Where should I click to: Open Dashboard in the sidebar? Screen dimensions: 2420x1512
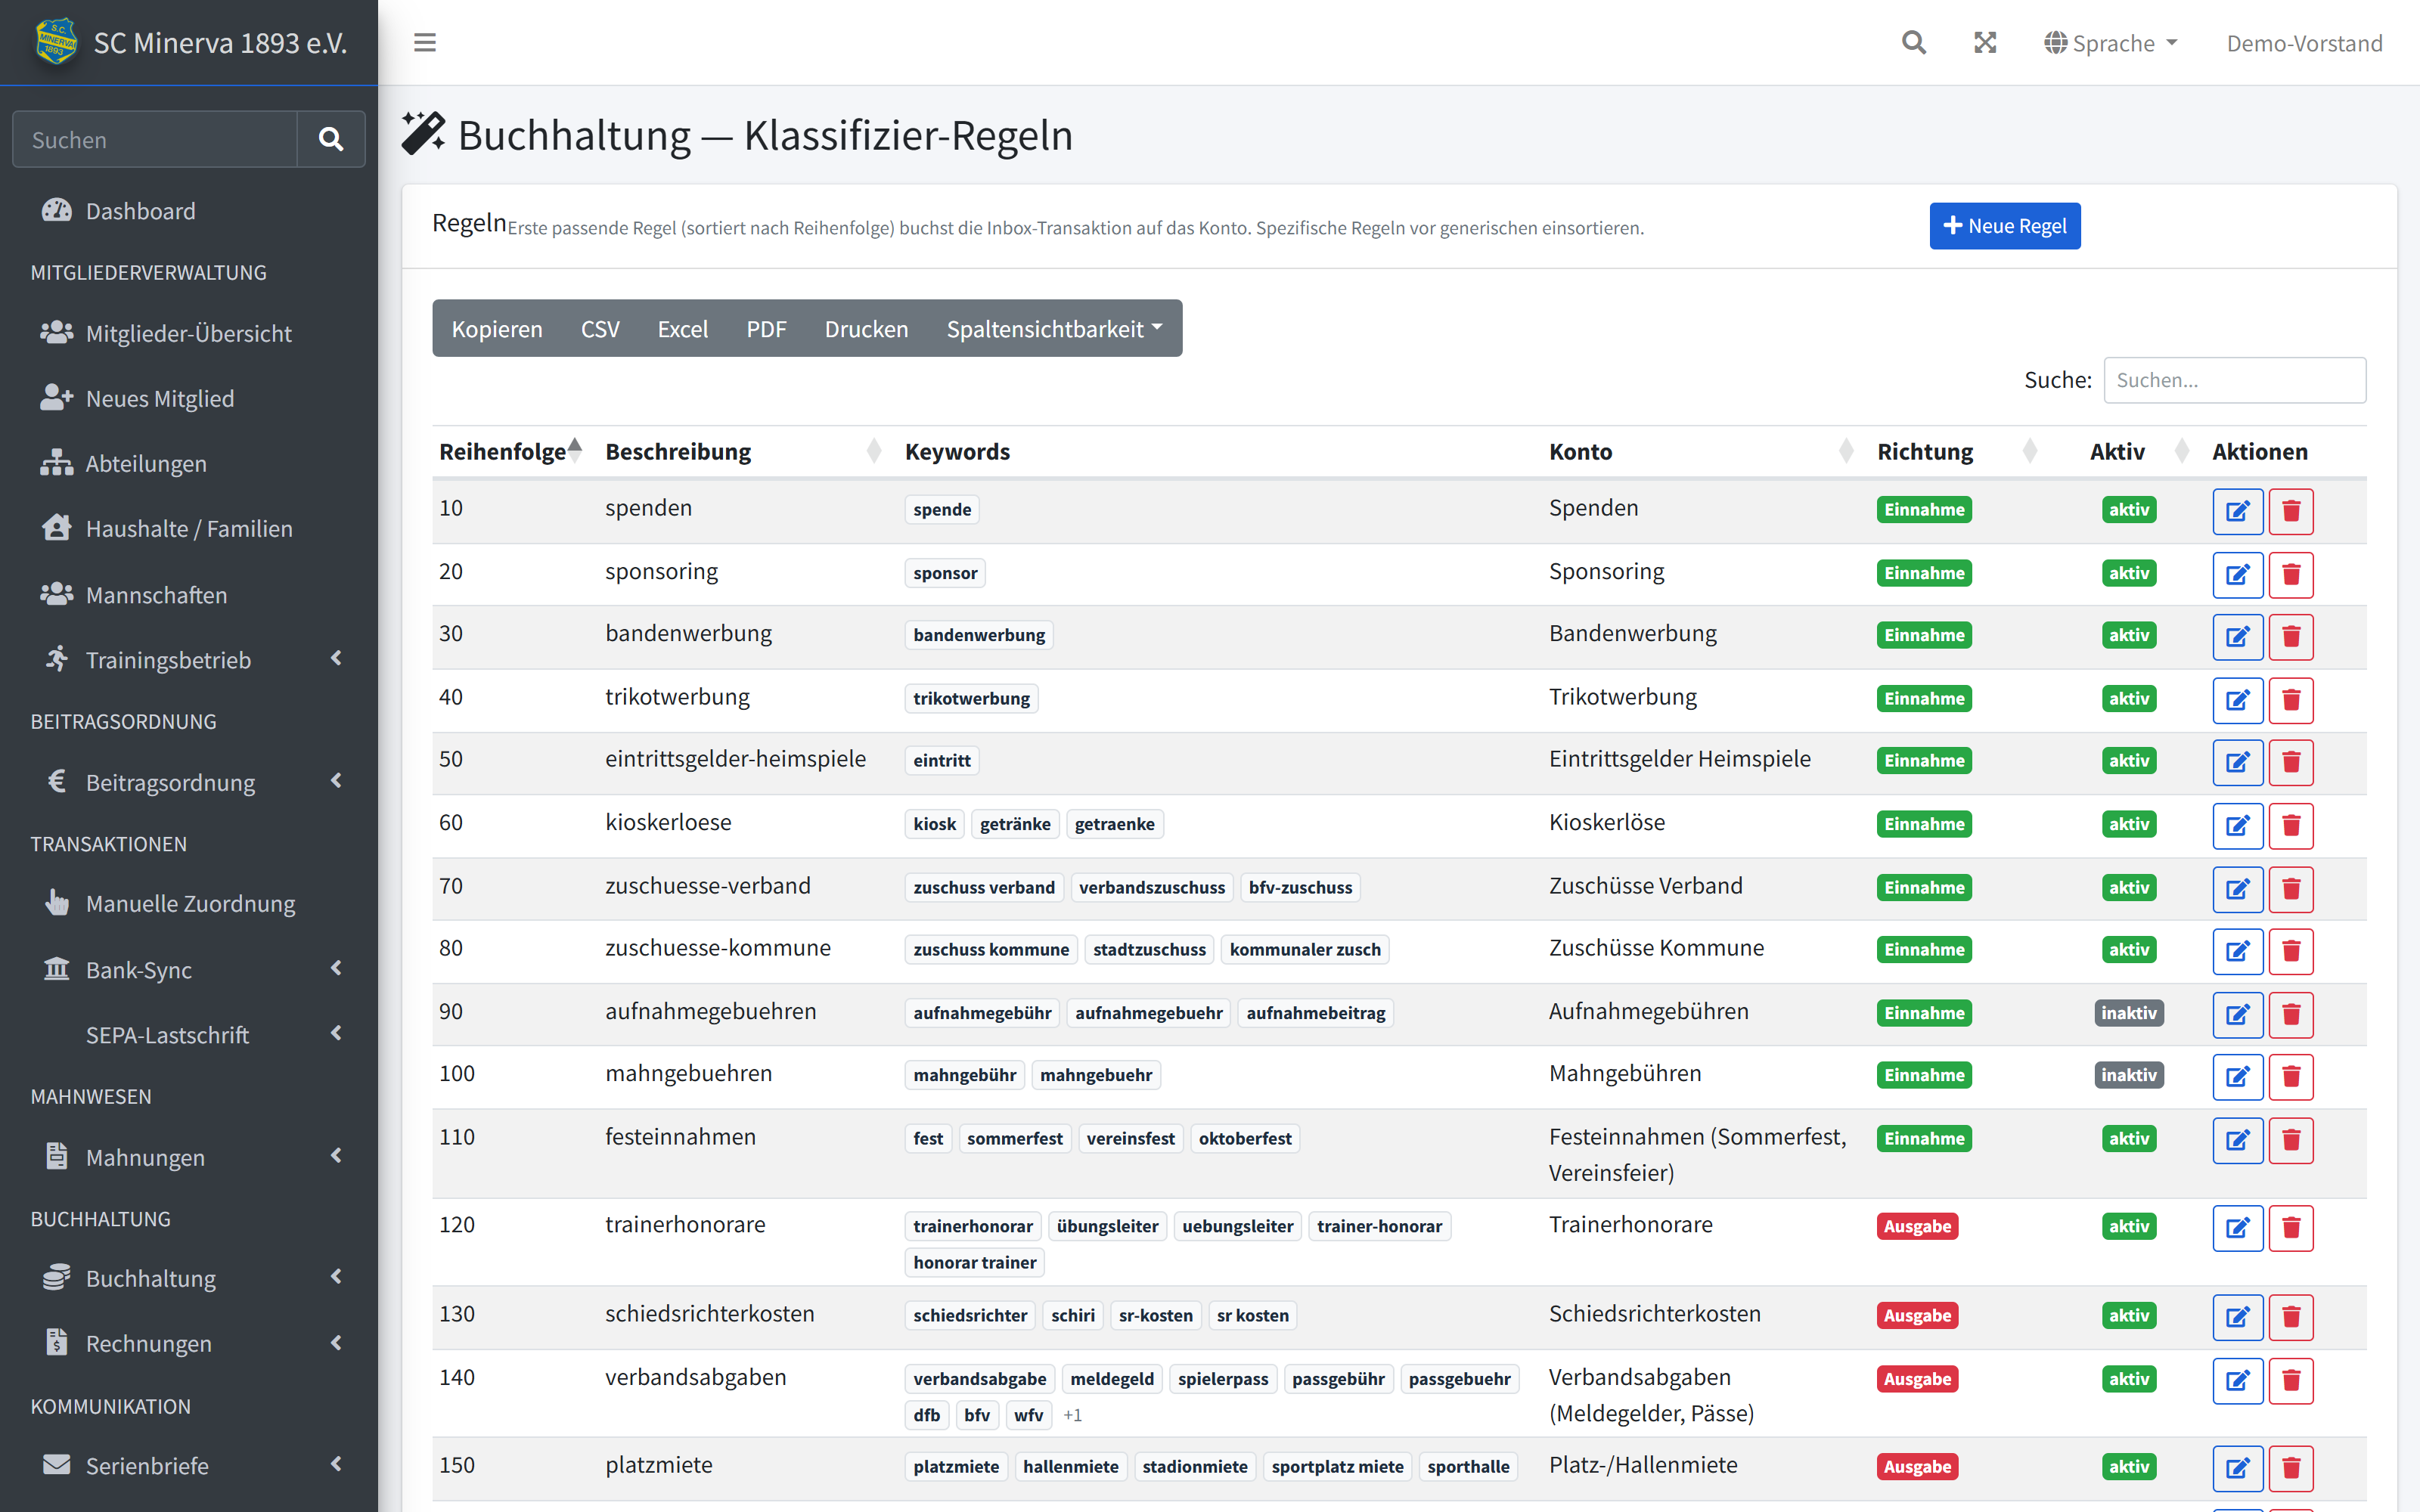coord(189,210)
